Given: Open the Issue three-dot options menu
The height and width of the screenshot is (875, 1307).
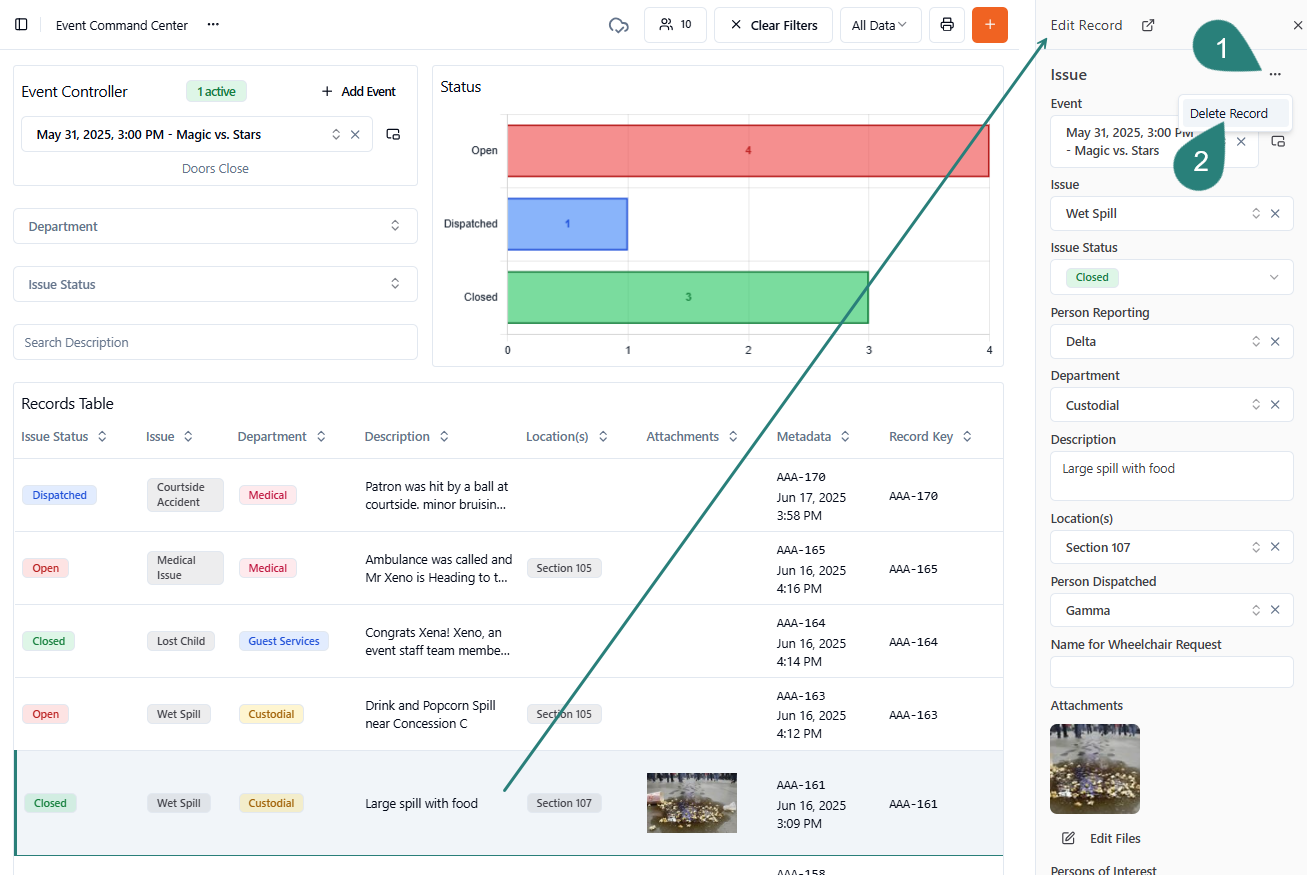Looking at the screenshot, I should (x=1275, y=75).
